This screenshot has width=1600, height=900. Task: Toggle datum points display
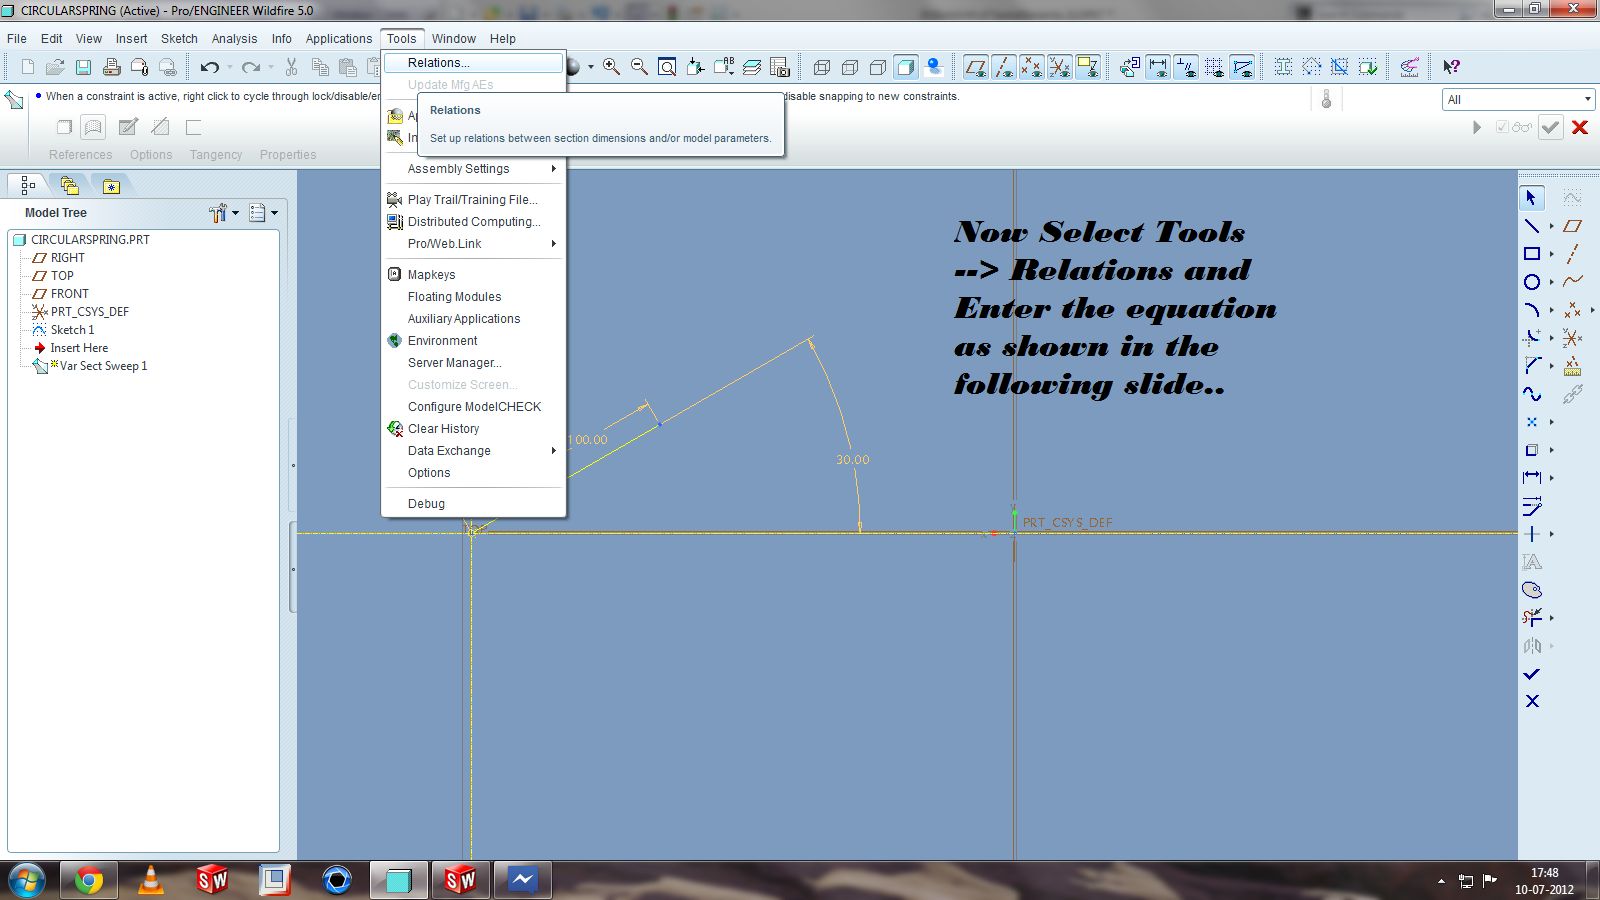1031,67
